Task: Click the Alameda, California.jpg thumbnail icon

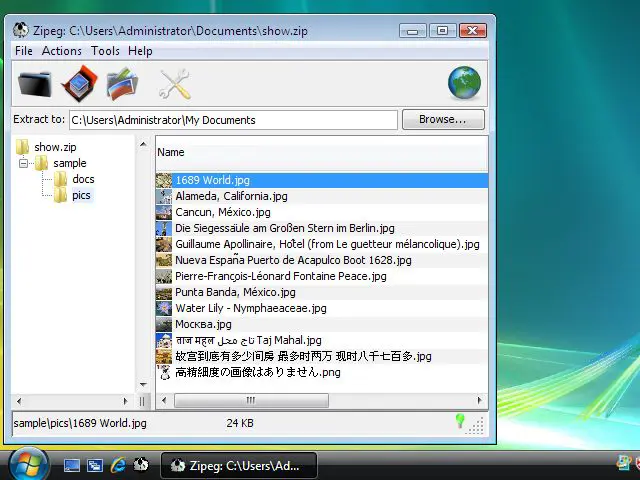Action: (164, 196)
